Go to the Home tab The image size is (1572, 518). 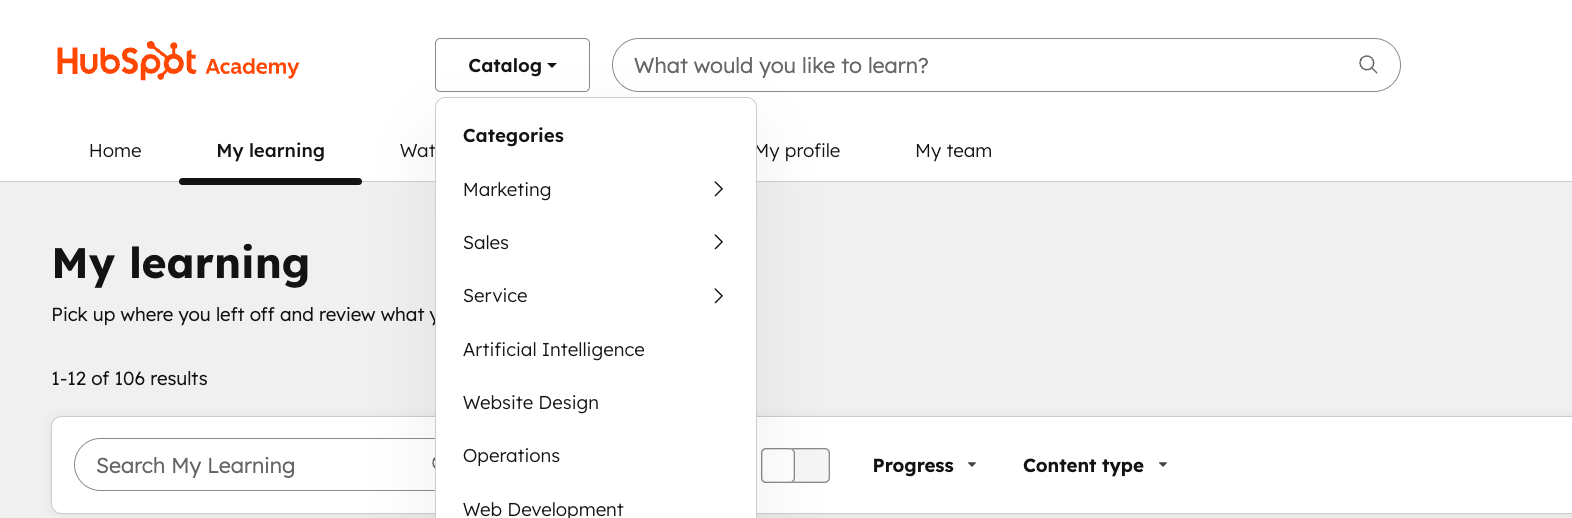coord(115,151)
